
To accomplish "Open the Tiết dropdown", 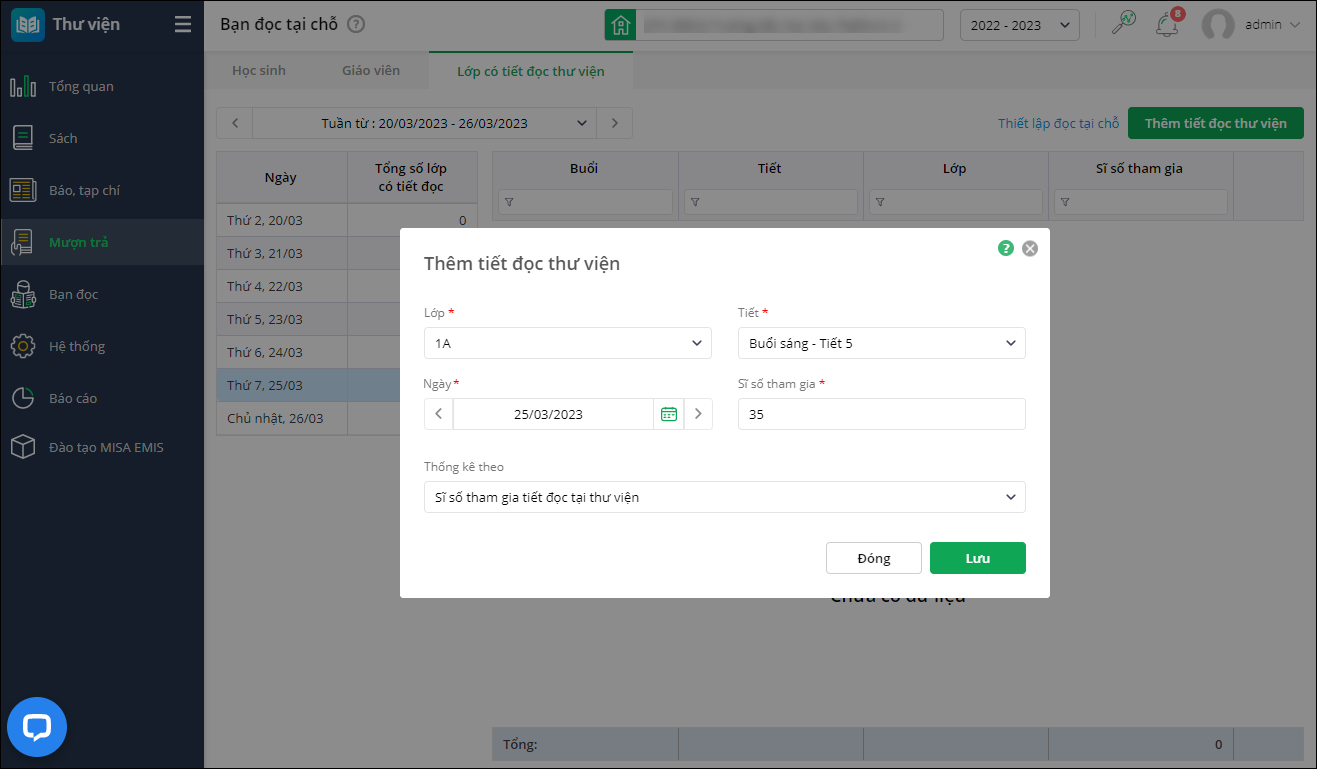I will tap(881, 343).
